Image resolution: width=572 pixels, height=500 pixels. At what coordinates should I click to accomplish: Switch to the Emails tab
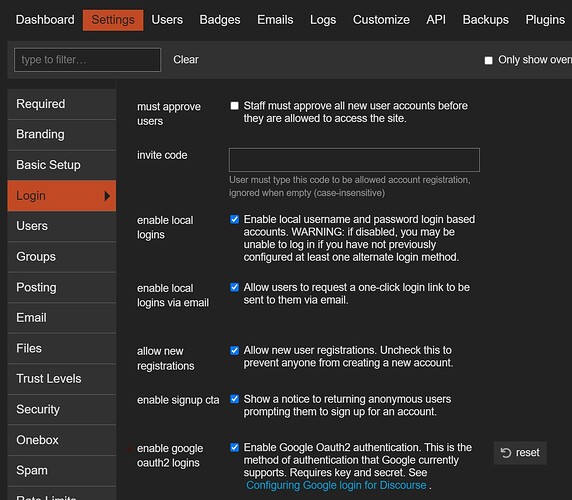click(275, 20)
